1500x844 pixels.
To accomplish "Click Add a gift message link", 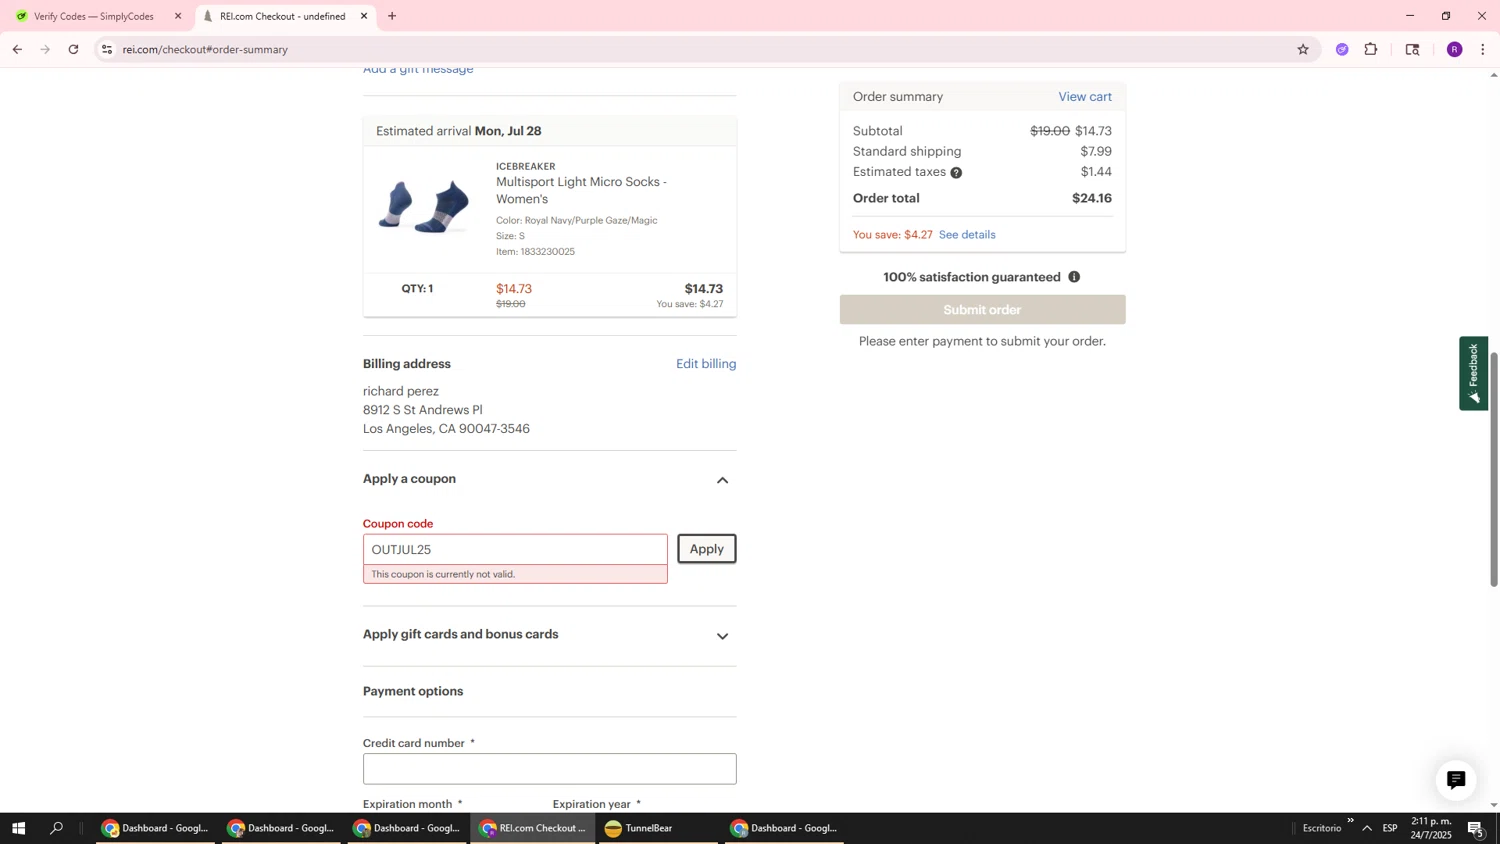I will point(418,70).
